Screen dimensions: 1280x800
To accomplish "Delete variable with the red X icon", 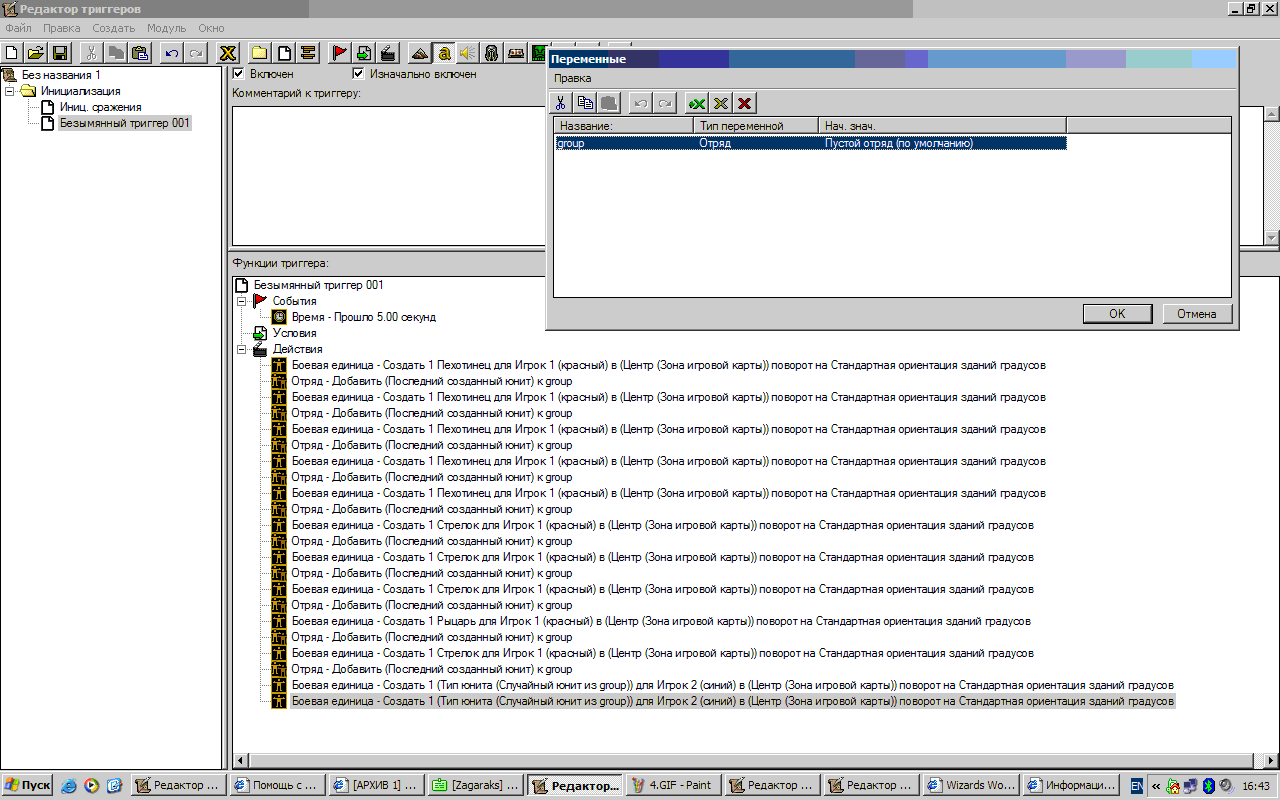I will [744, 103].
